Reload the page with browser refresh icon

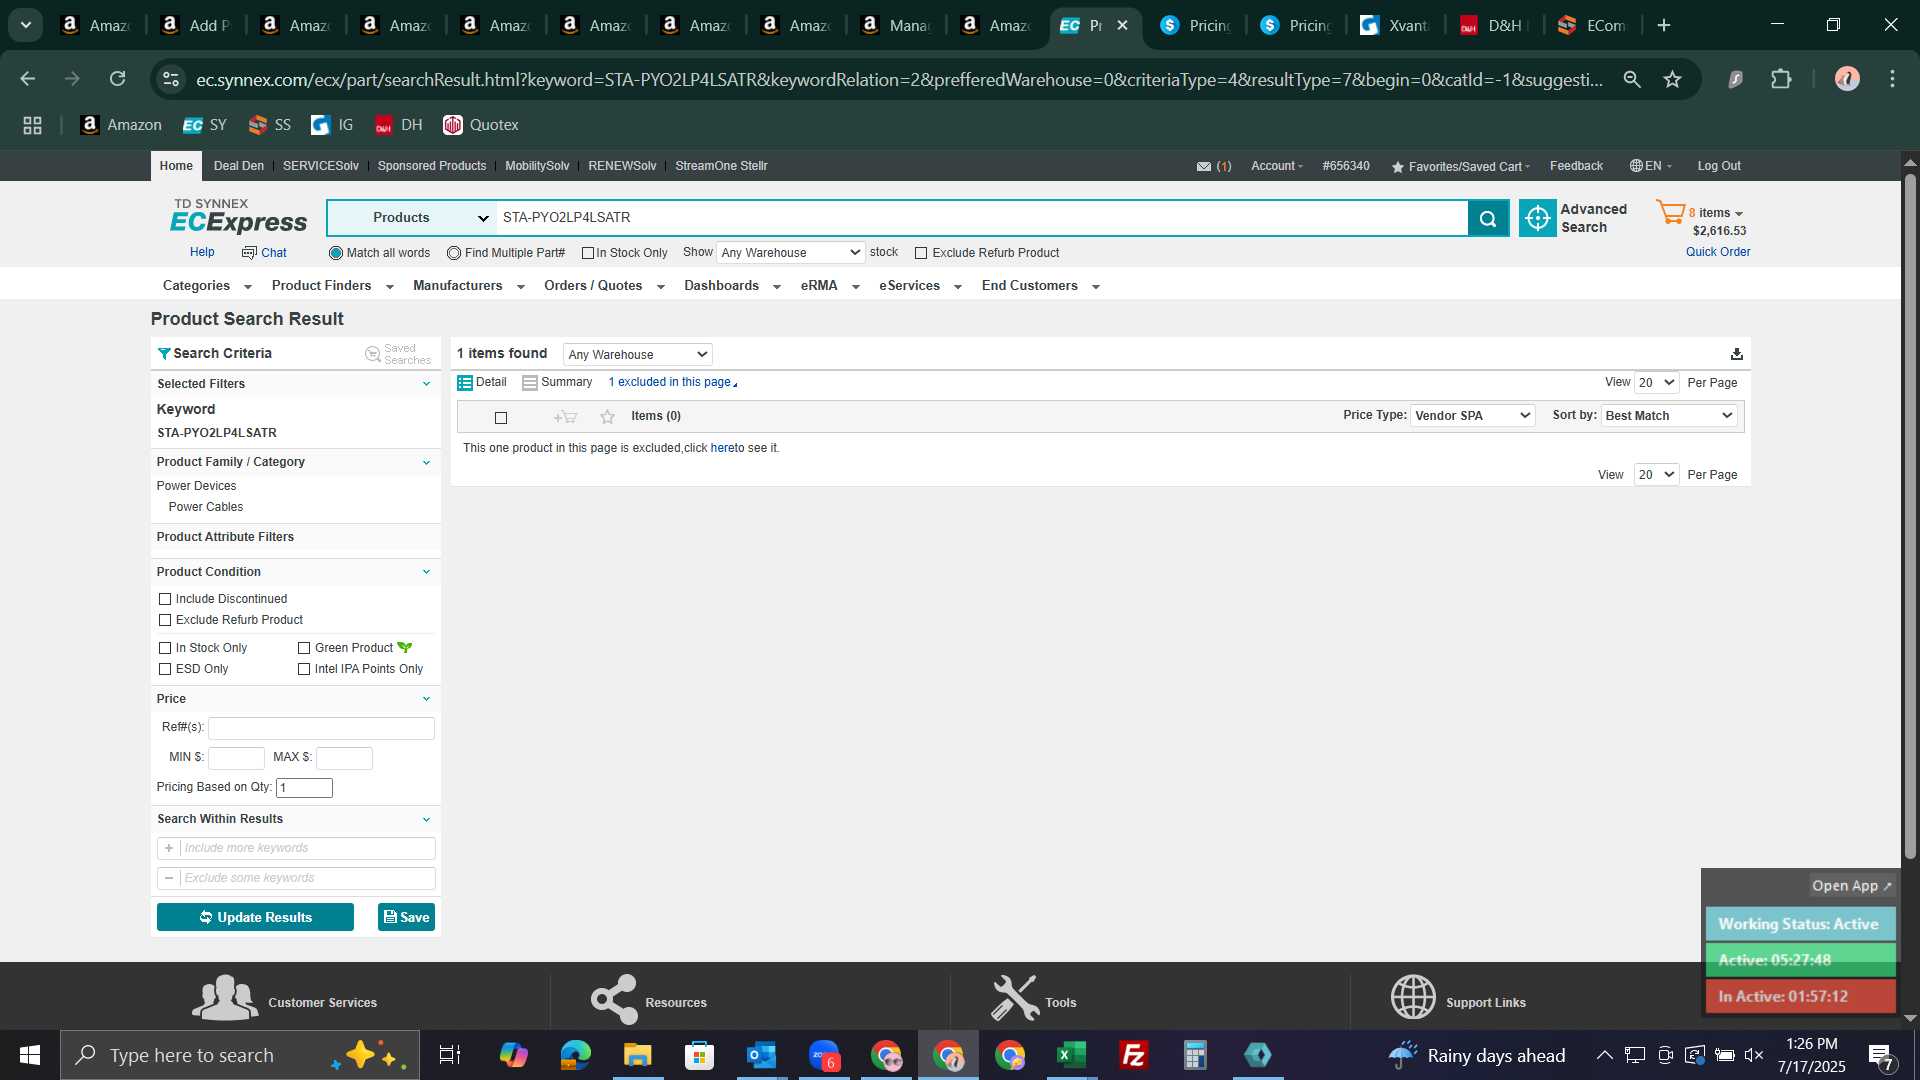click(x=118, y=79)
